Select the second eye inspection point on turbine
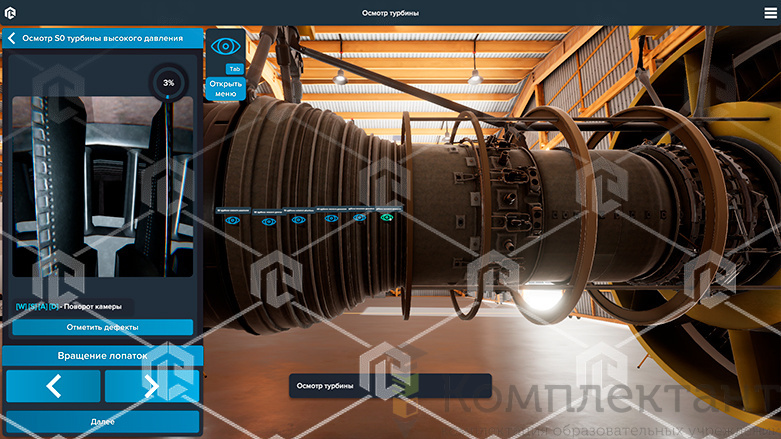 268,221
